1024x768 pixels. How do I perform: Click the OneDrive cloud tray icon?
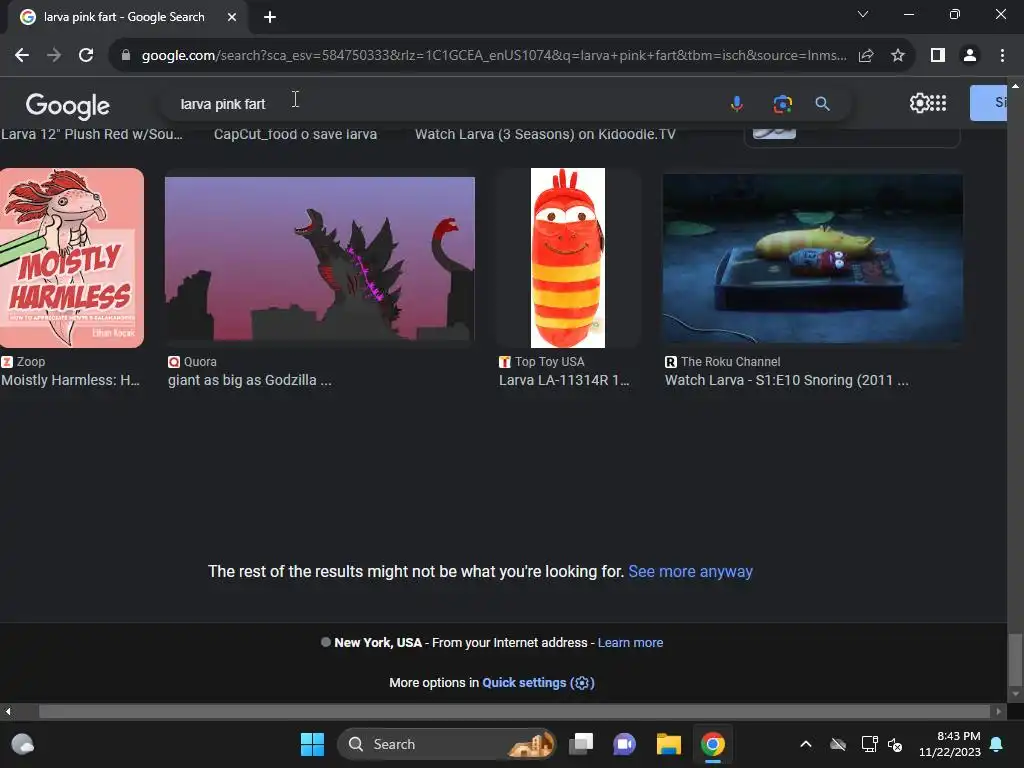pos(838,744)
